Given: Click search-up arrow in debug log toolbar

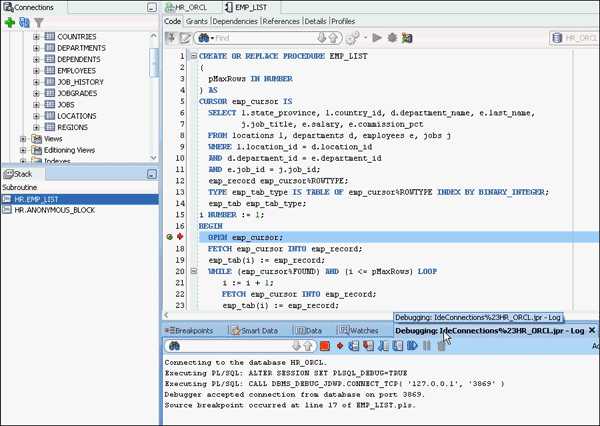Looking at the screenshot, I should [308, 346].
